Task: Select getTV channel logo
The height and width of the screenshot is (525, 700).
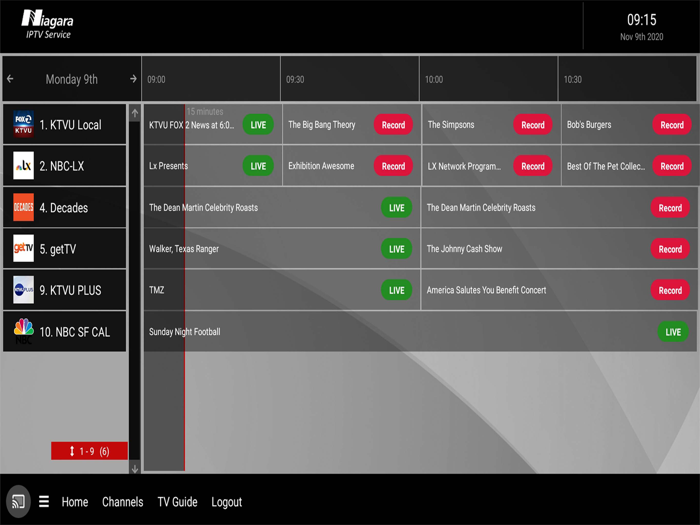Action: (x=24, y=248)
